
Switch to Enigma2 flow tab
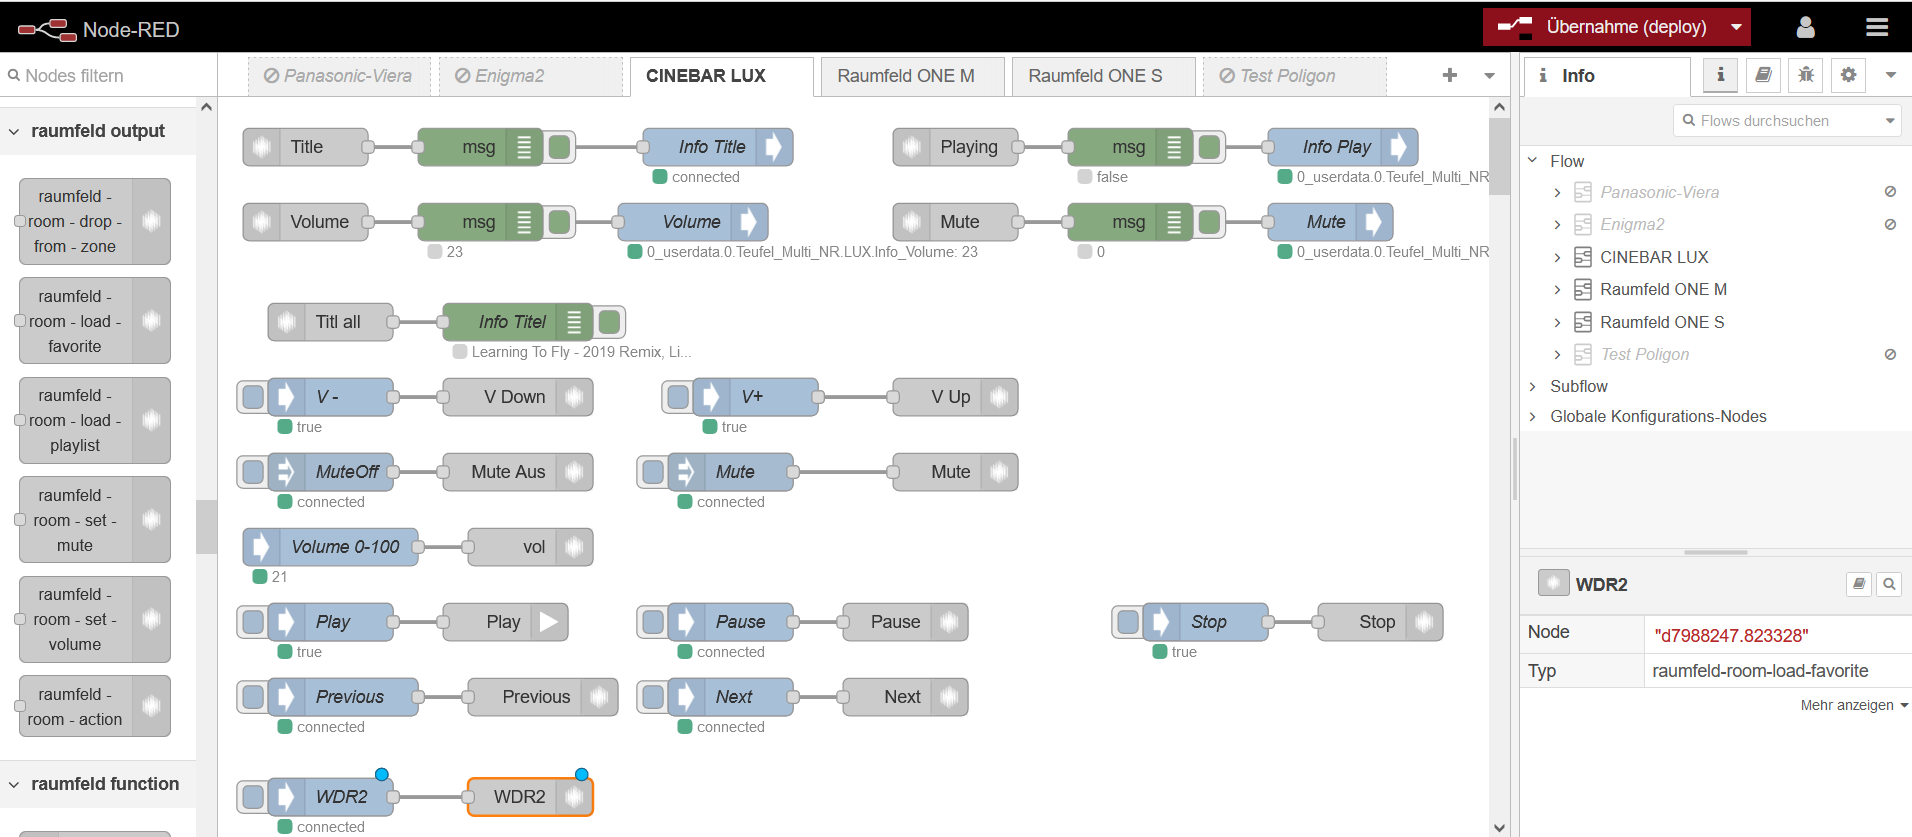point(531,76)
